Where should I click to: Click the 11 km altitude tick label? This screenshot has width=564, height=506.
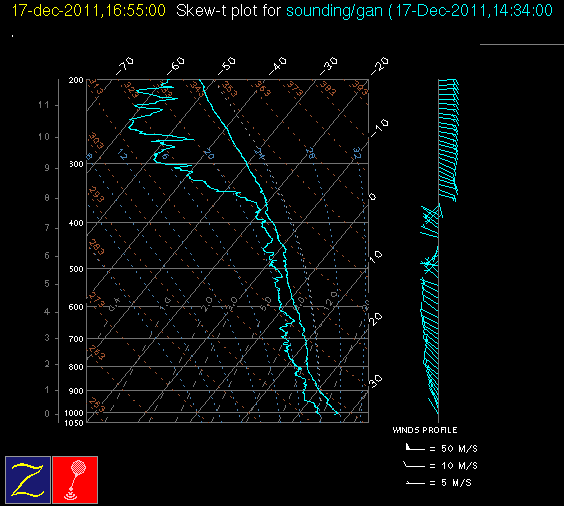point(44,105)
